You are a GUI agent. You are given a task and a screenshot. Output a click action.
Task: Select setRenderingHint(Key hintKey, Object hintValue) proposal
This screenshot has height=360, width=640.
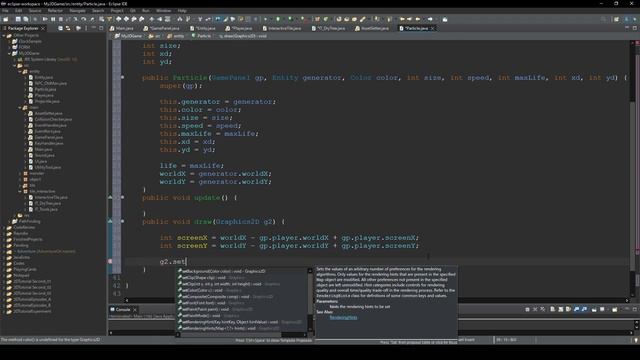[242, 322]
